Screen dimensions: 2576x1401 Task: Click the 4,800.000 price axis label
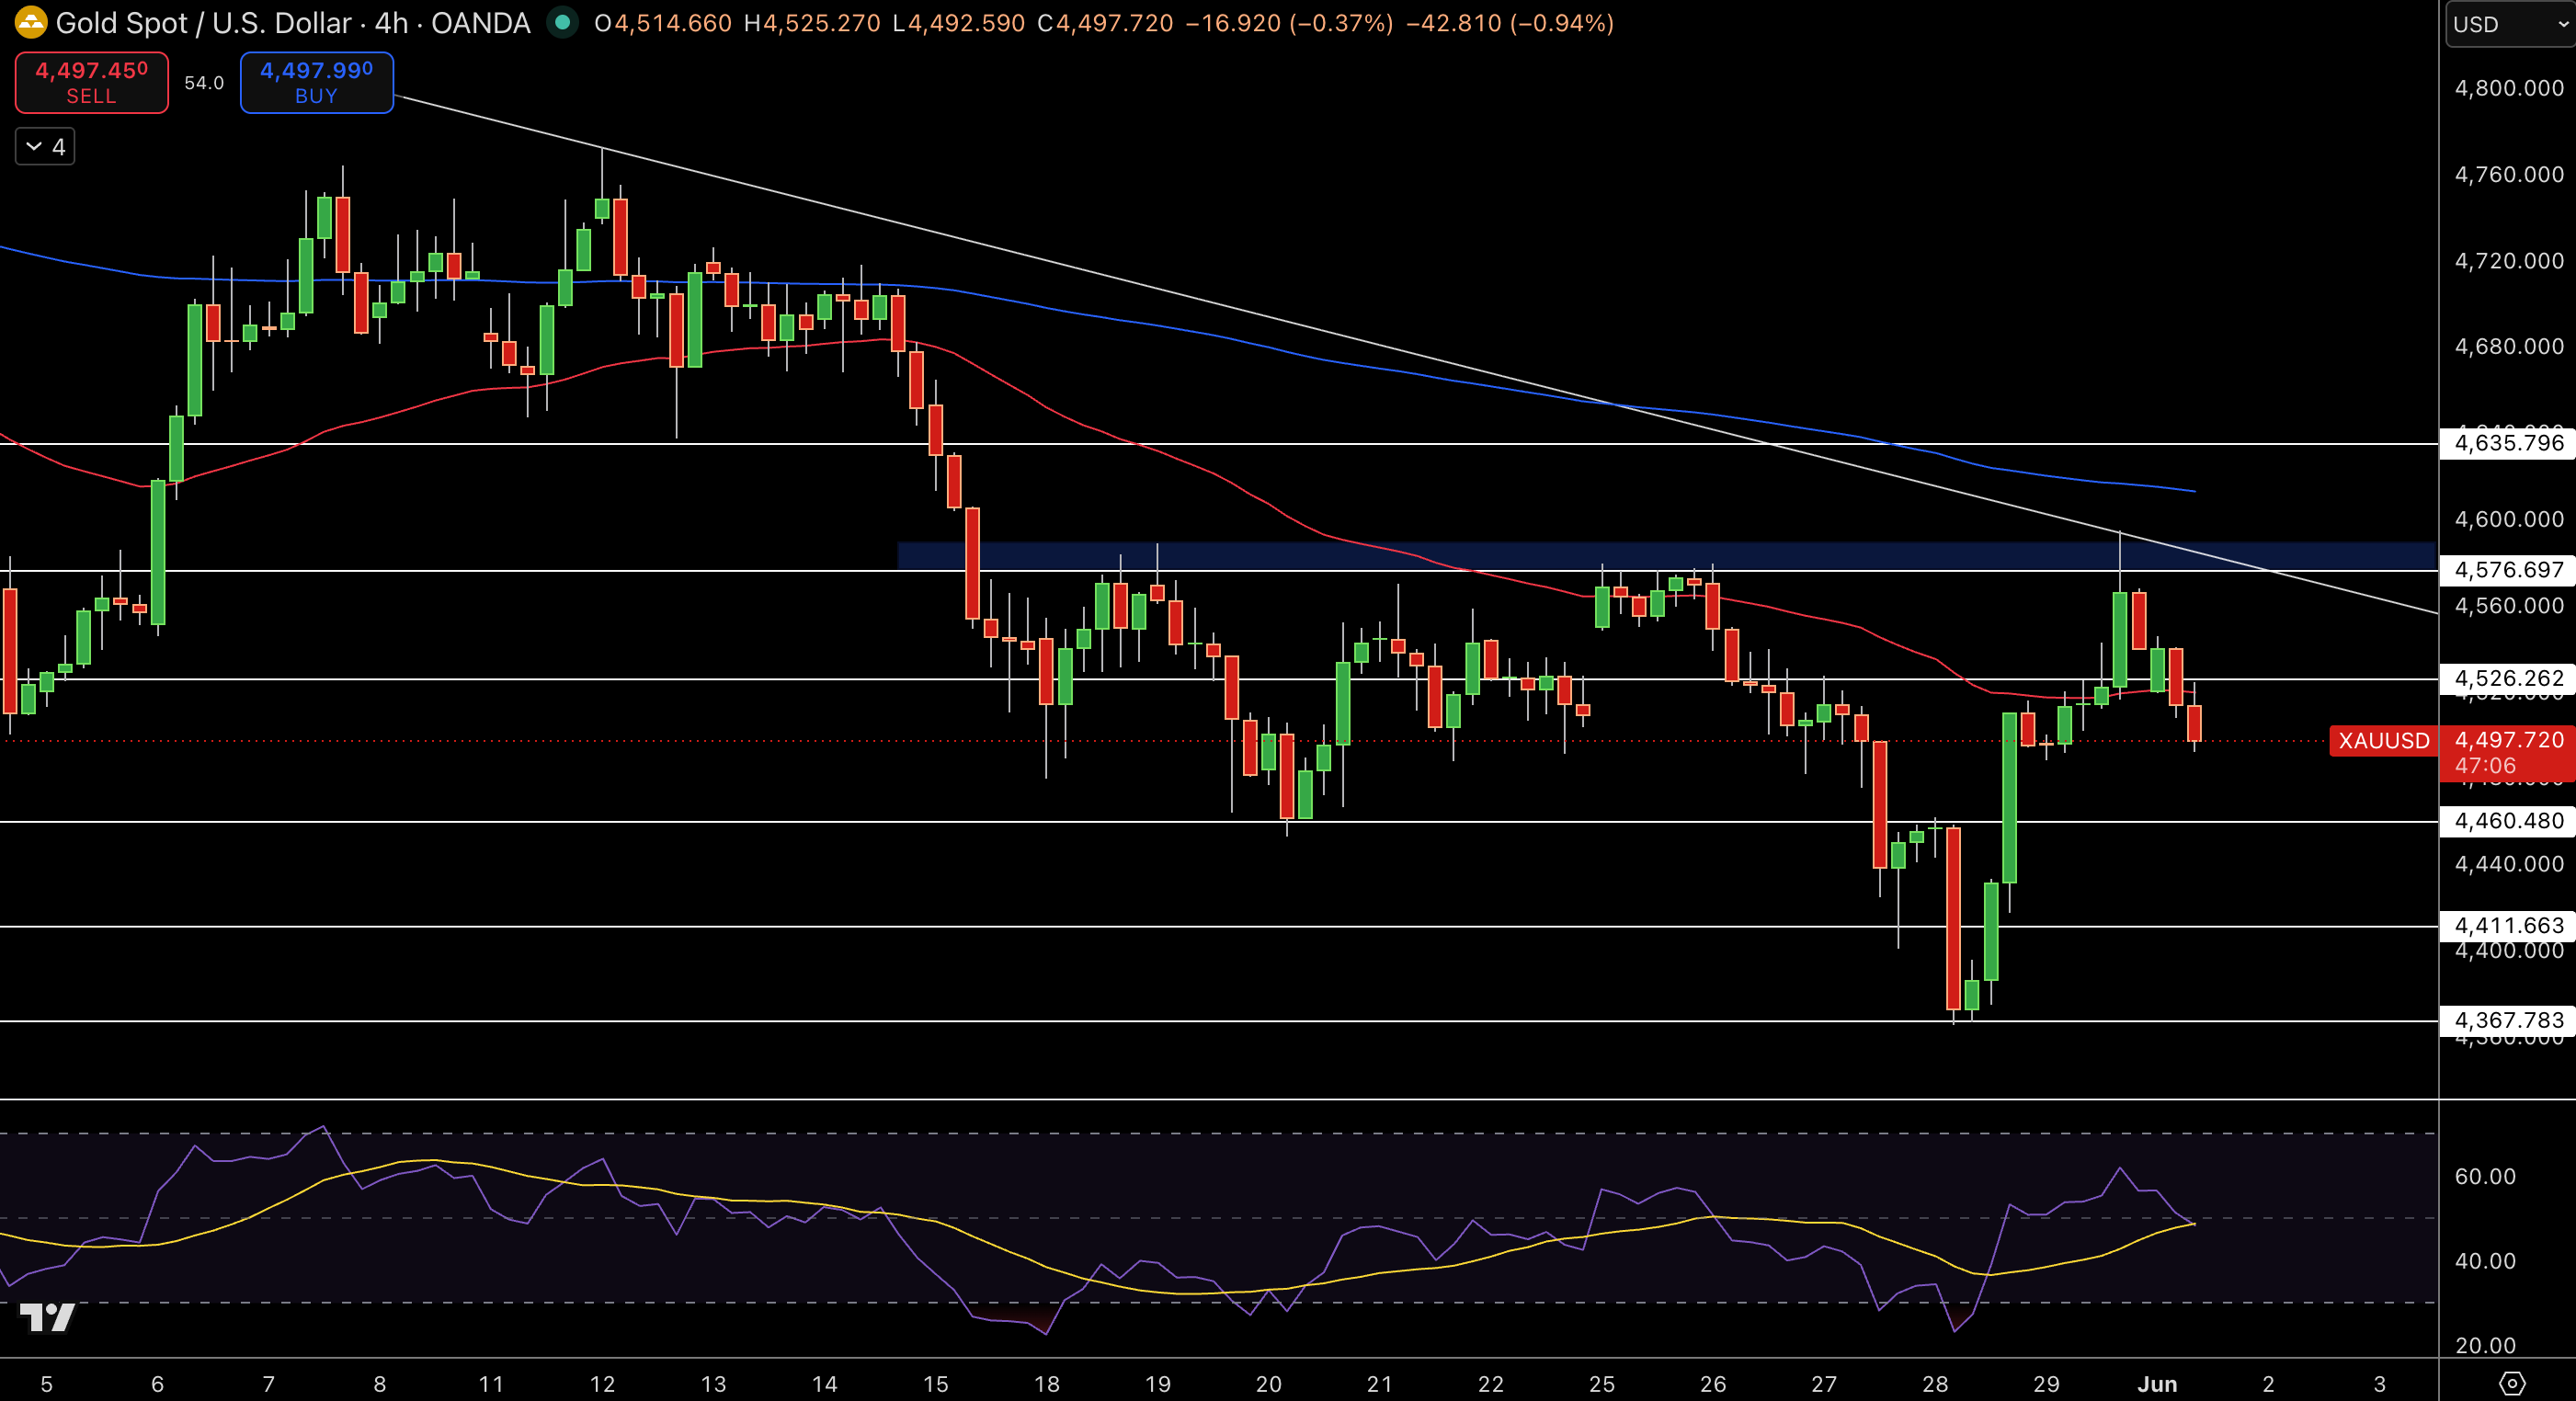(x=2508, y=88)
